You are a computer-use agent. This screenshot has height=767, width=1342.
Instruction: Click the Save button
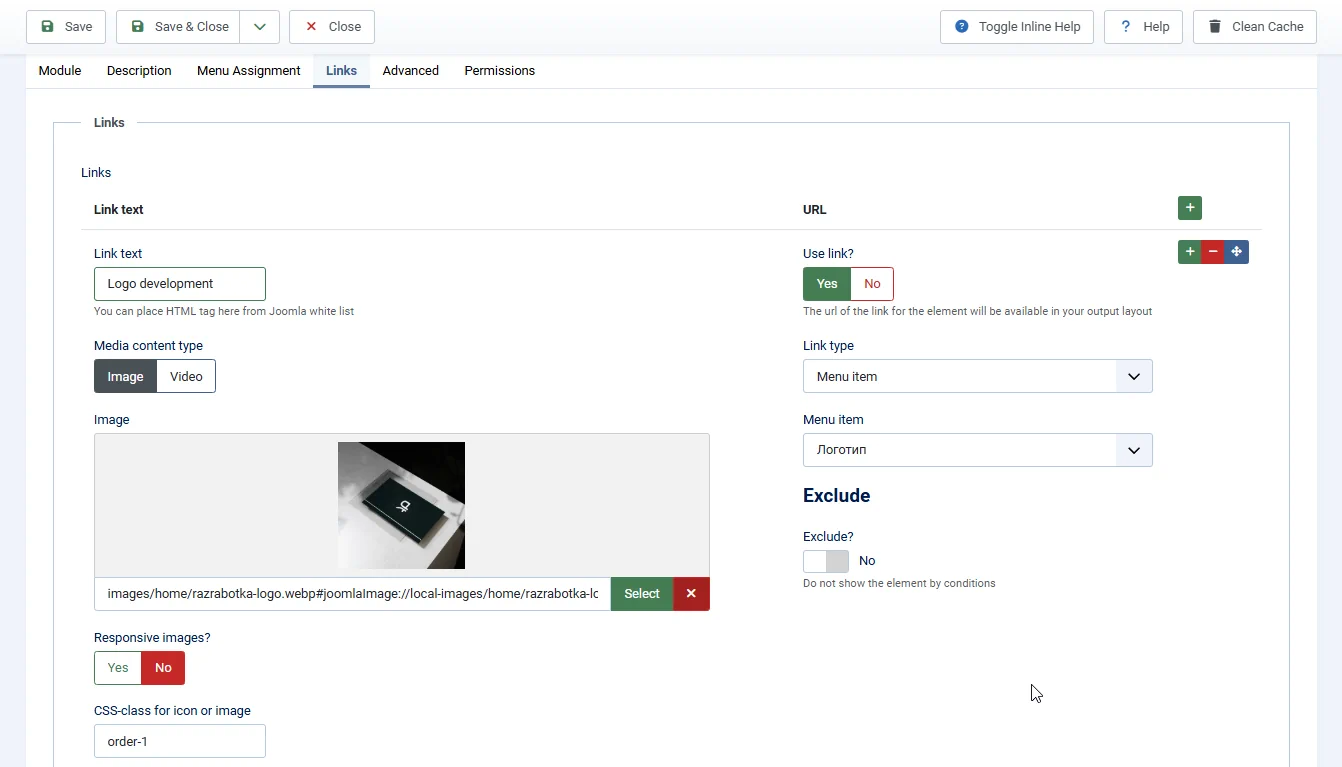pyautogui.click(x=66, y=27)
